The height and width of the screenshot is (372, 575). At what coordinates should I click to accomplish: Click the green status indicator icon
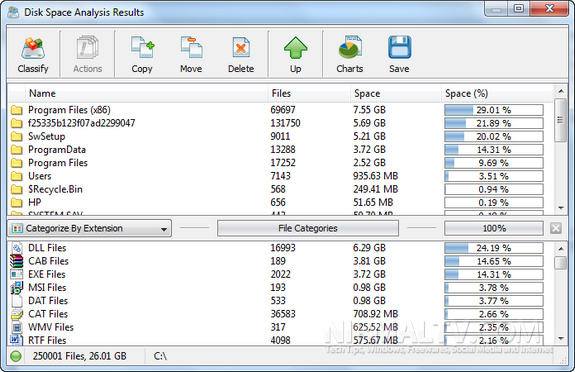point(16,356)
